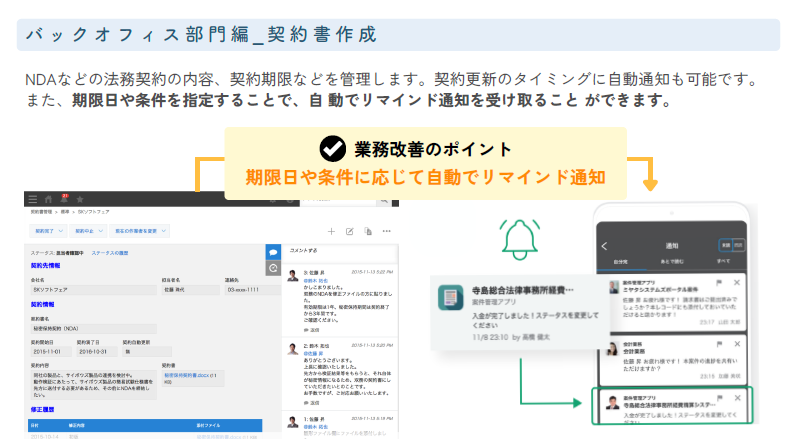Flag the 寺島総合法律事務所 notification in phone list
The image size is (791, 439).
pos(719,398)
